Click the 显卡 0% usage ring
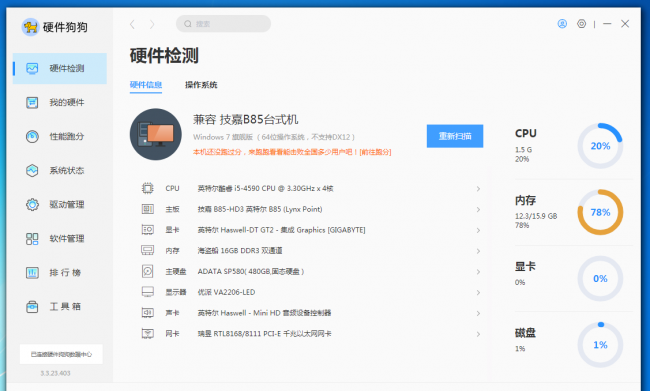 pos(600,279)
